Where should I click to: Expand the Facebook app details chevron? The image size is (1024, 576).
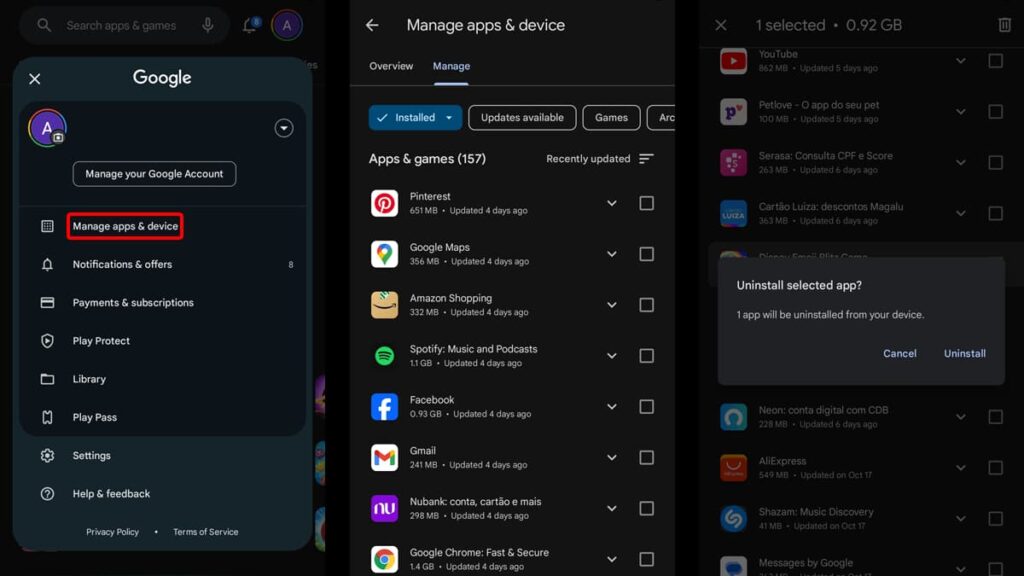(x=612, y=407)
